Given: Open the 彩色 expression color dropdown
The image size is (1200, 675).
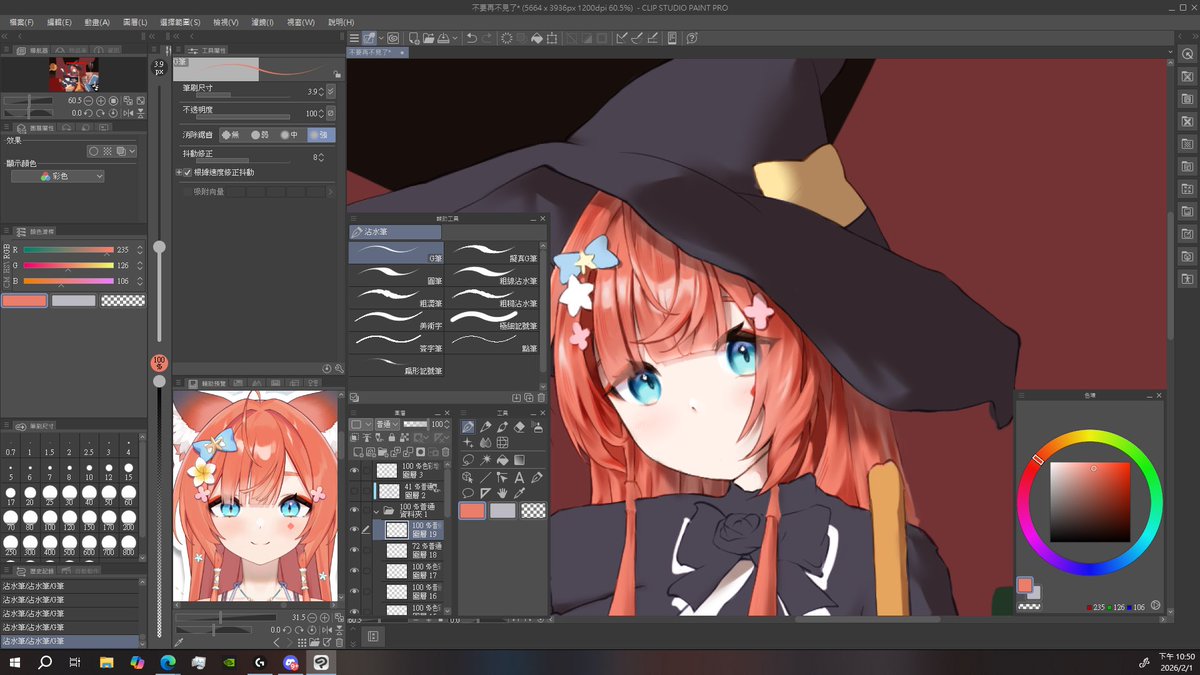Looking at the screenshot, I should tap(57, 176).
